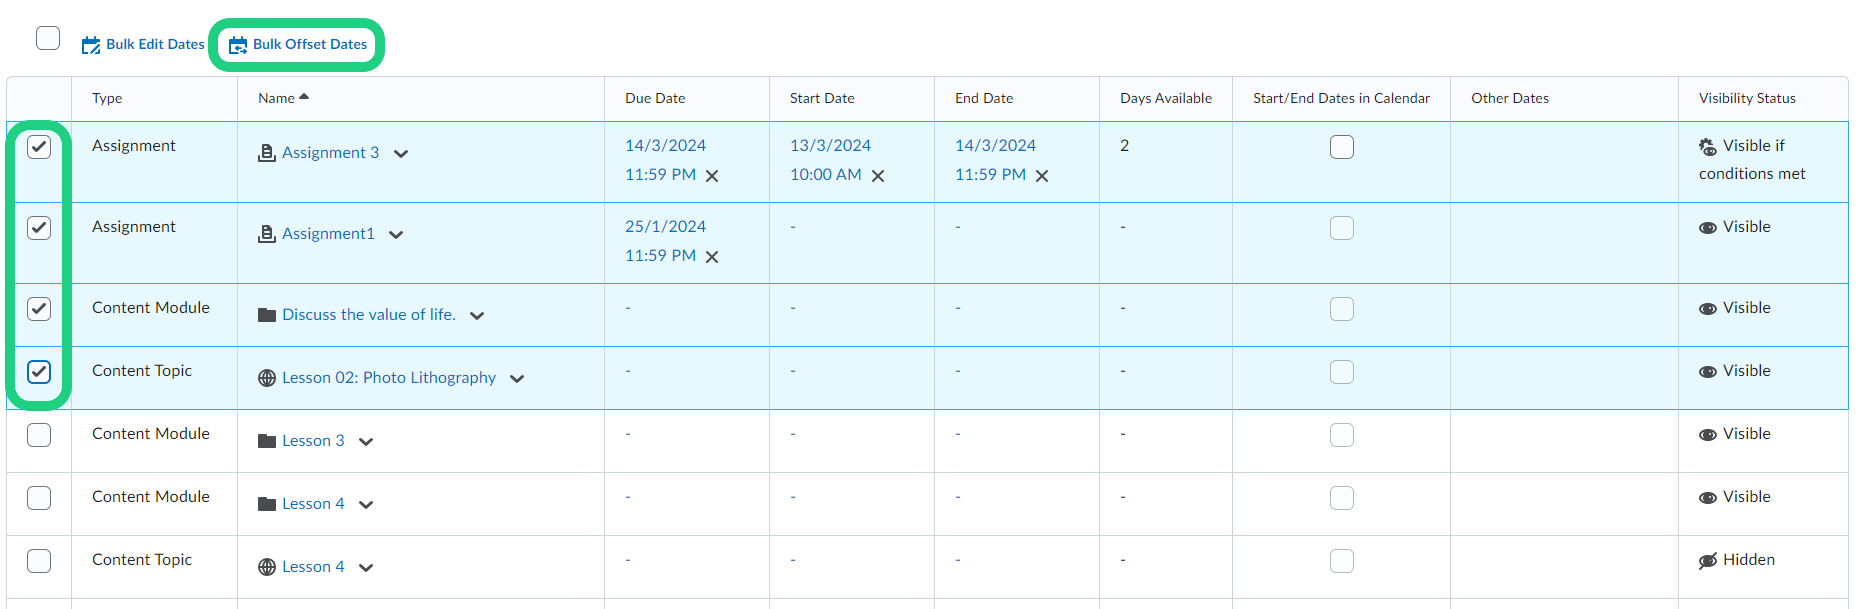Click the Bulk Edit Dates calendar icon

[91, 45]
